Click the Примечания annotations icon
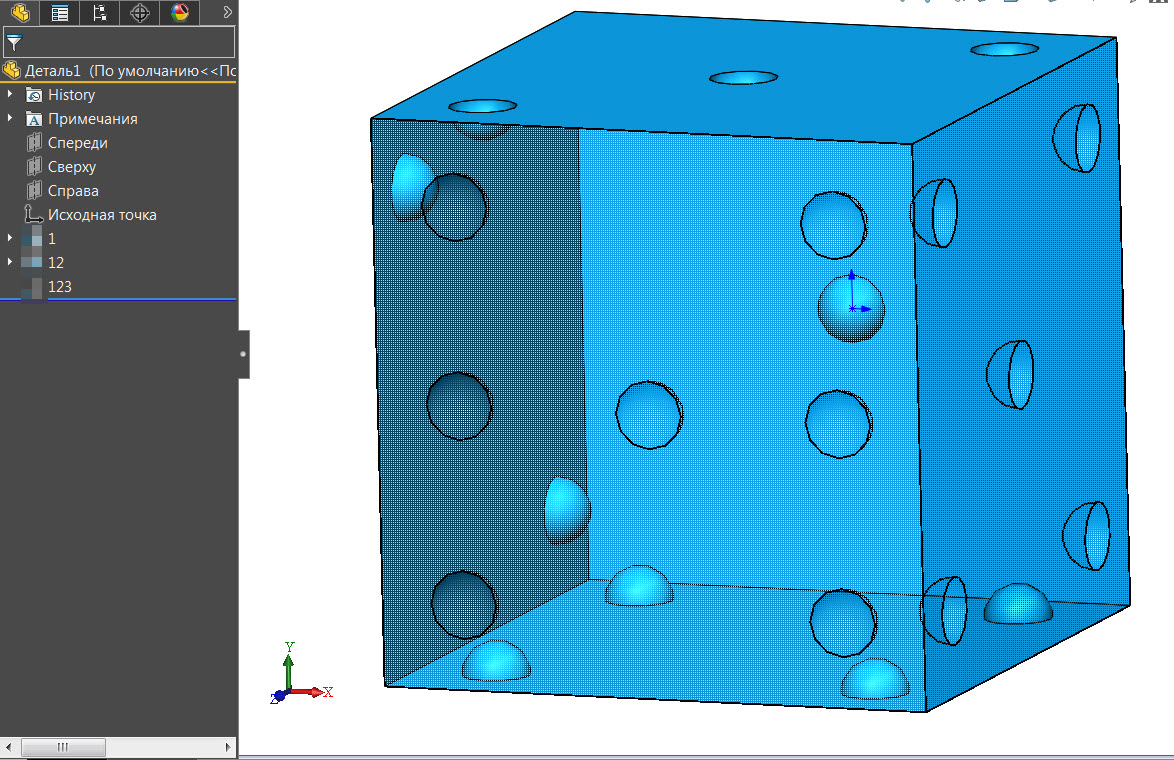Image resolution: width=1174 pixels, height=760 pixels. (33, 118)
